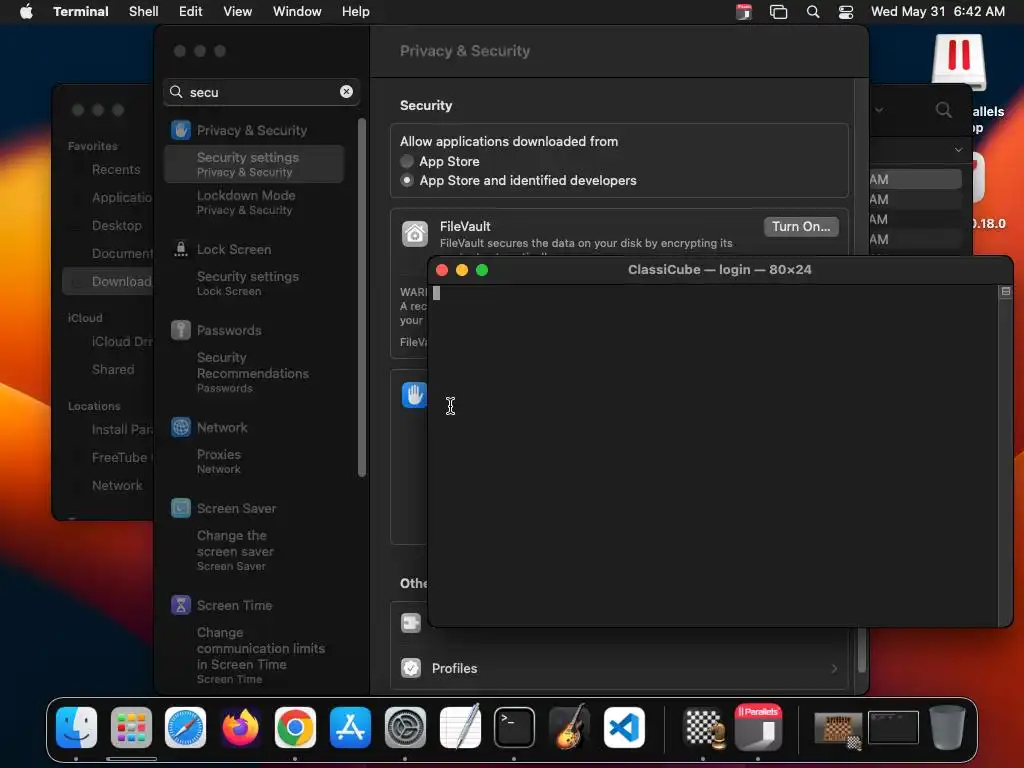The width and height of the screenshot is (1024, 768).
Task: Open TextEdit from the dock
Action: click(x=460, y=727)
